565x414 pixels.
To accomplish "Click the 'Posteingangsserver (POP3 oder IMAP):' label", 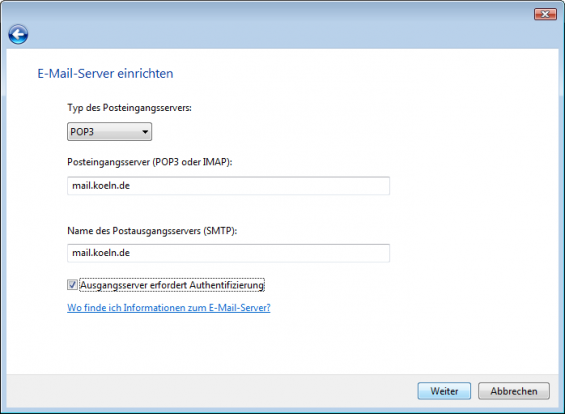I will (150, 162).
